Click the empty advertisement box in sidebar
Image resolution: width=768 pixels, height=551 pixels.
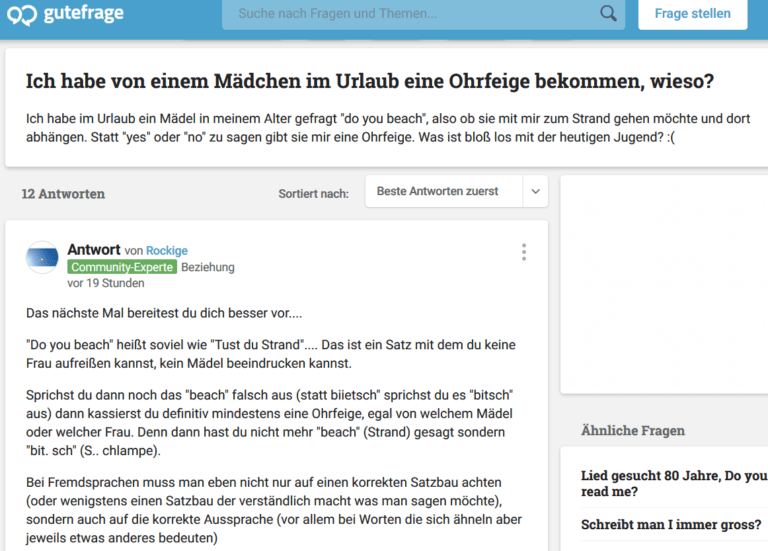[664, 284]
